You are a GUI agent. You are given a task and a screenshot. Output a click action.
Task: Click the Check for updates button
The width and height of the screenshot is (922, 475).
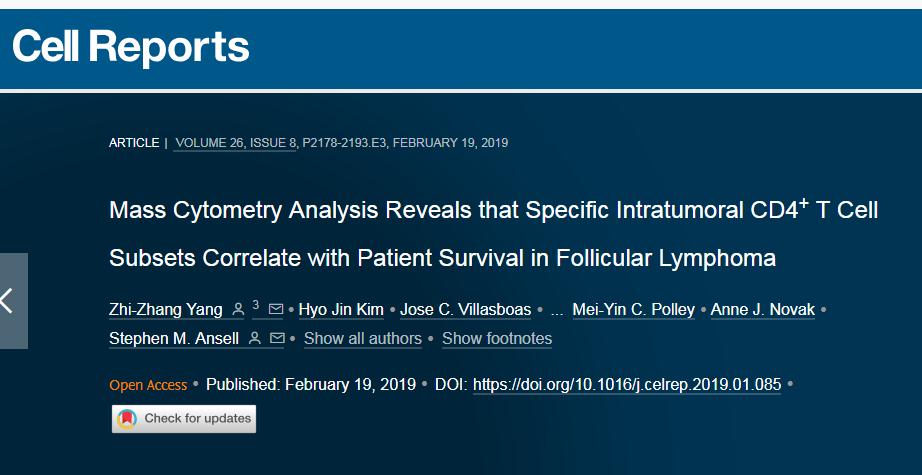click(184, 419)
